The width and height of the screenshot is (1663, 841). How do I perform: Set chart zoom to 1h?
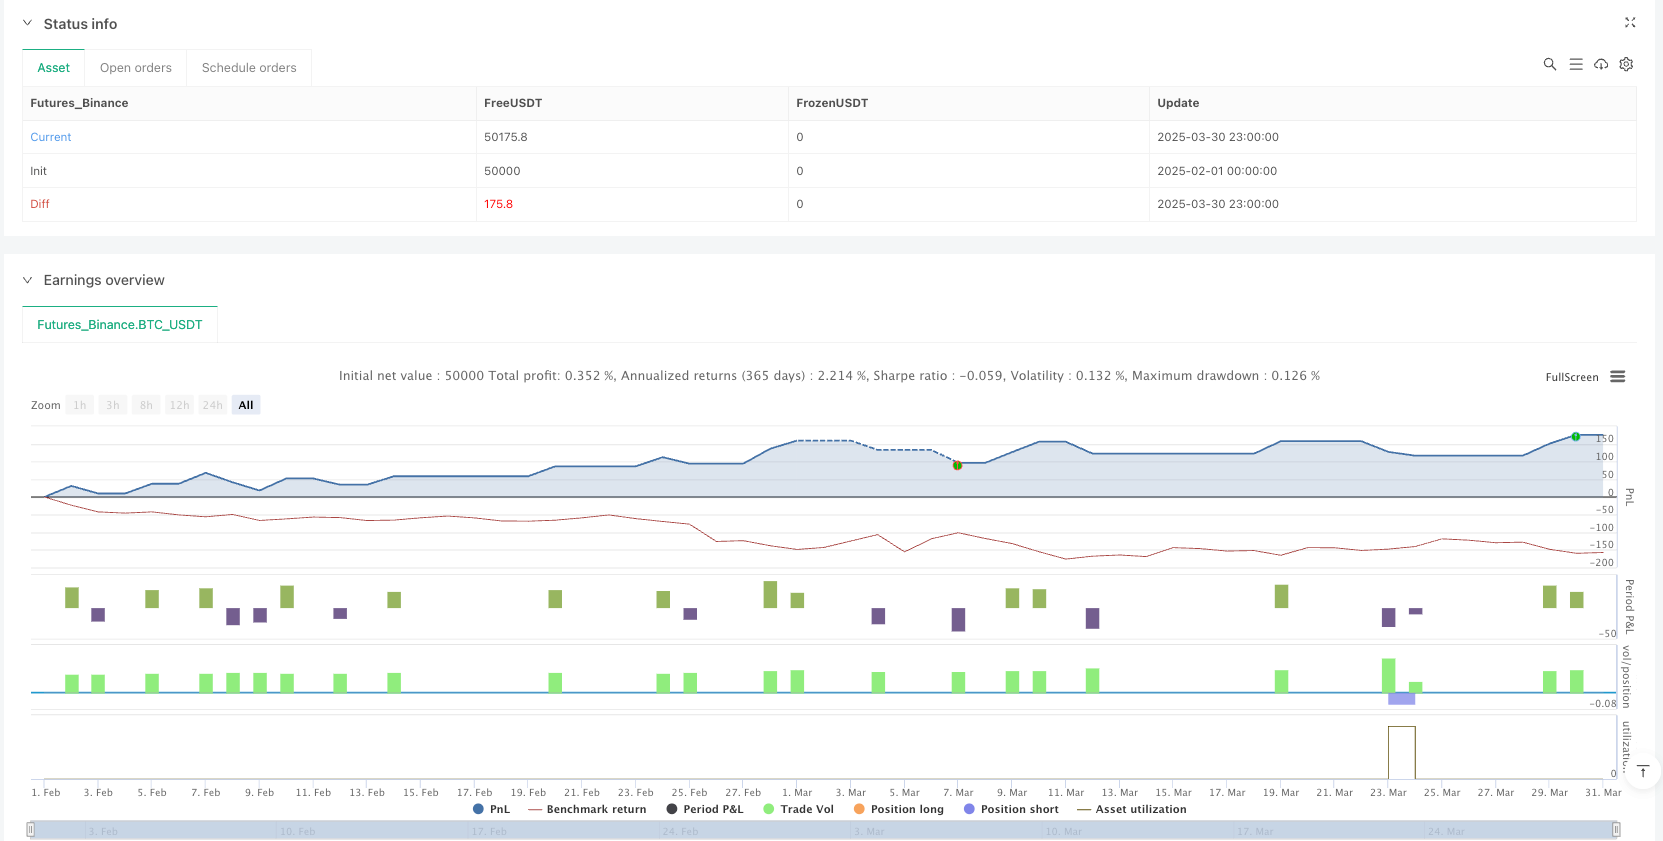pyautogui.click(x=80, y=405)
